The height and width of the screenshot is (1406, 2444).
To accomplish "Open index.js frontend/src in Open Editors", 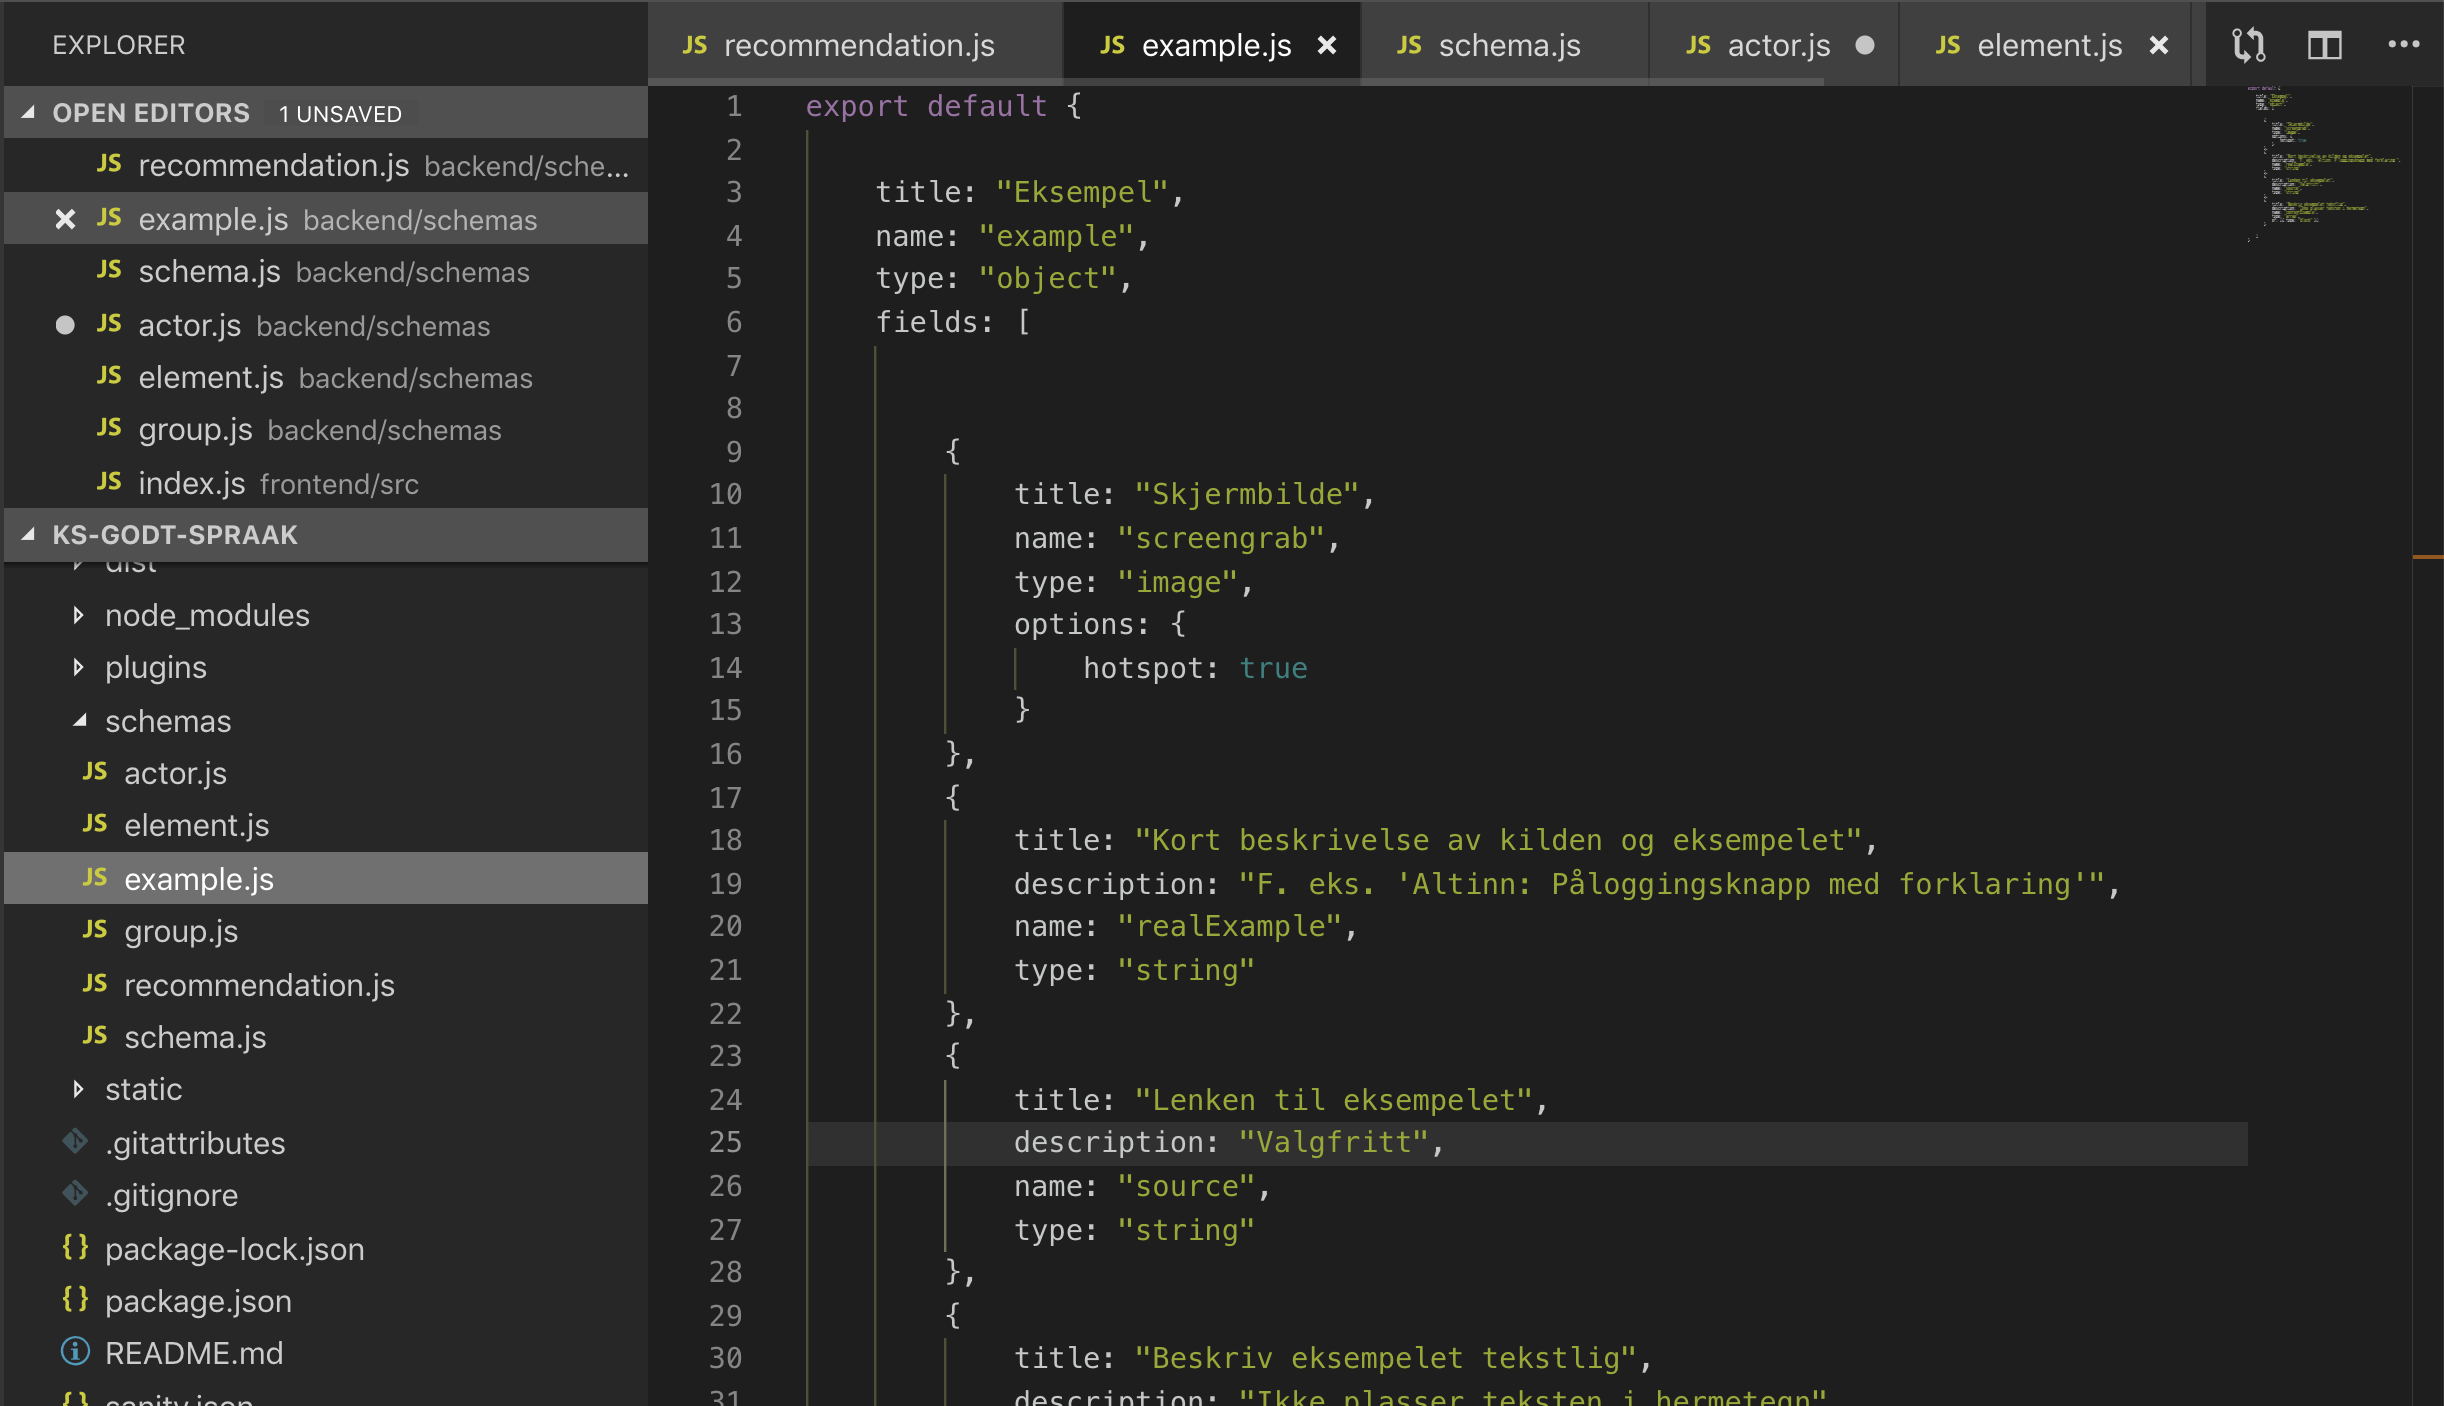I will 325,483.
